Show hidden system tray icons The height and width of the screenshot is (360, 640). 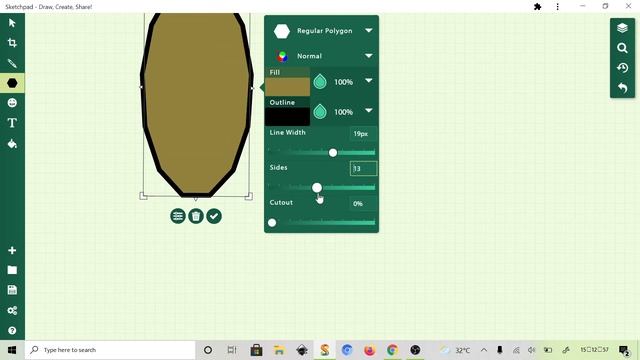[x=484, y=350]
